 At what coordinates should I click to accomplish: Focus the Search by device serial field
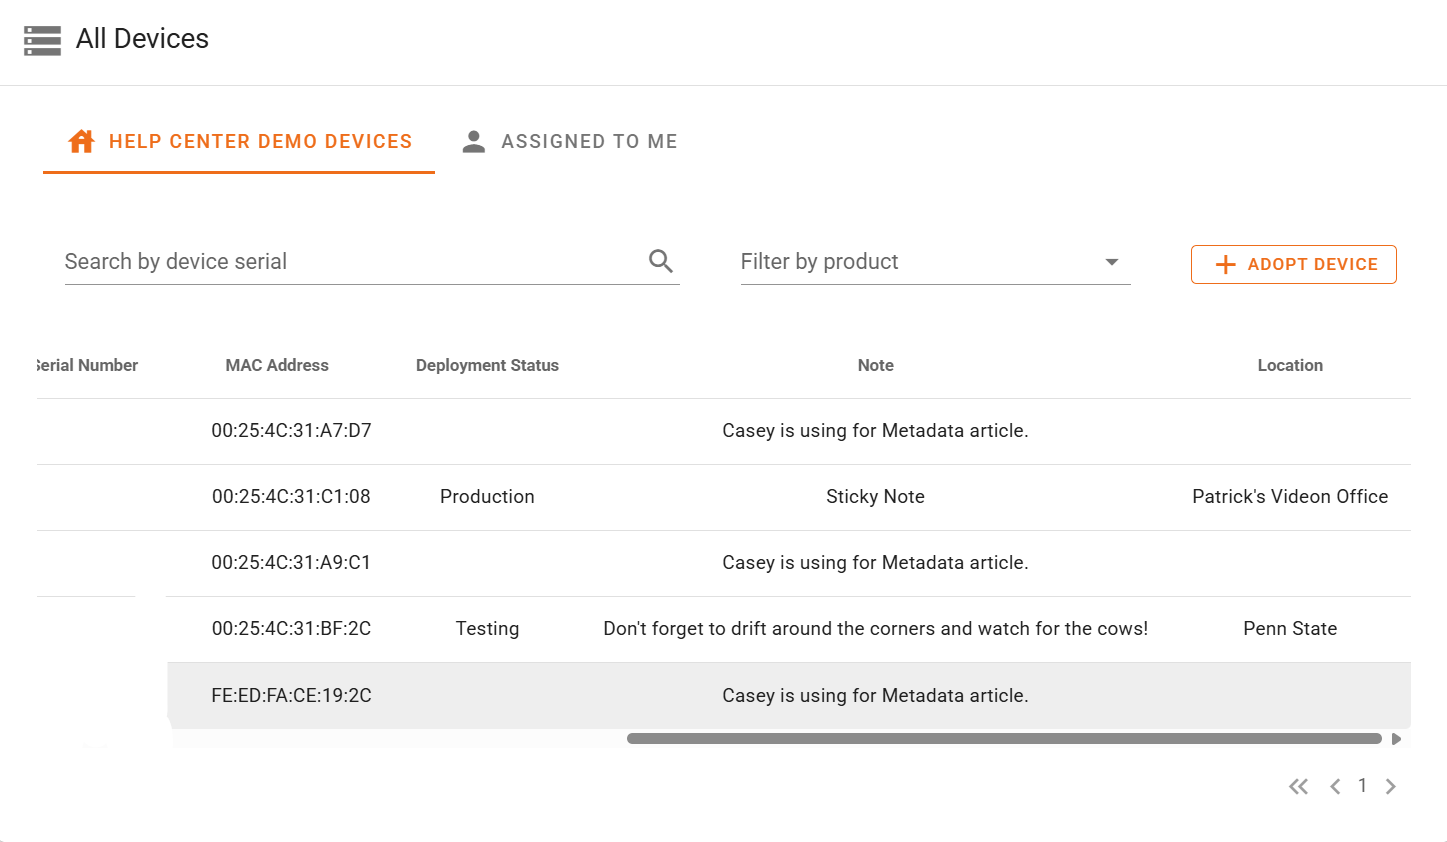[372, 261]
